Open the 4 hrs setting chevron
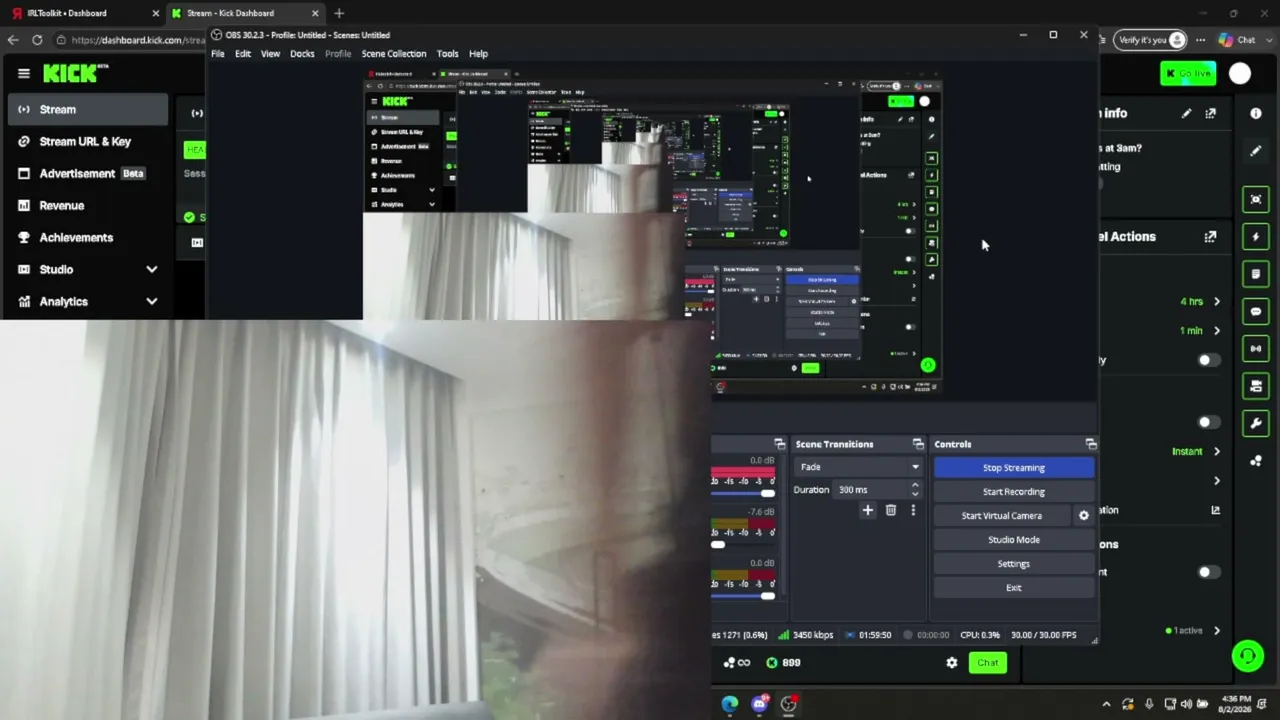1280x720 pixels. tap(1216, 301)
